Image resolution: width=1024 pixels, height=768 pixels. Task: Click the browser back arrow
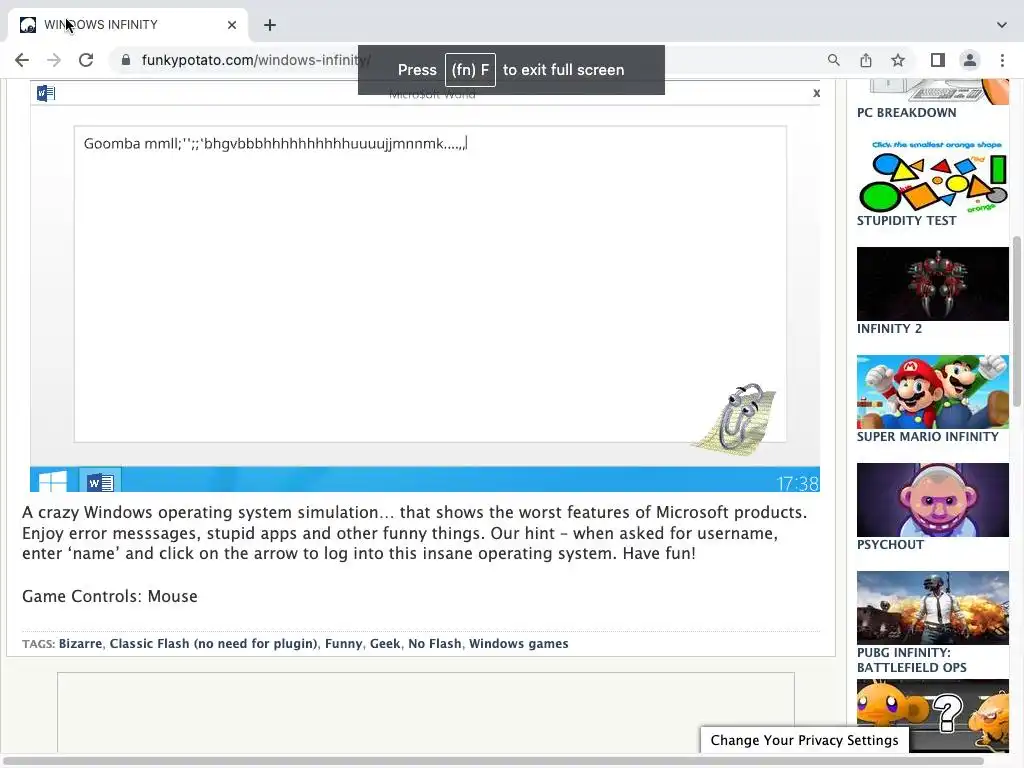(x=22, y=60)
